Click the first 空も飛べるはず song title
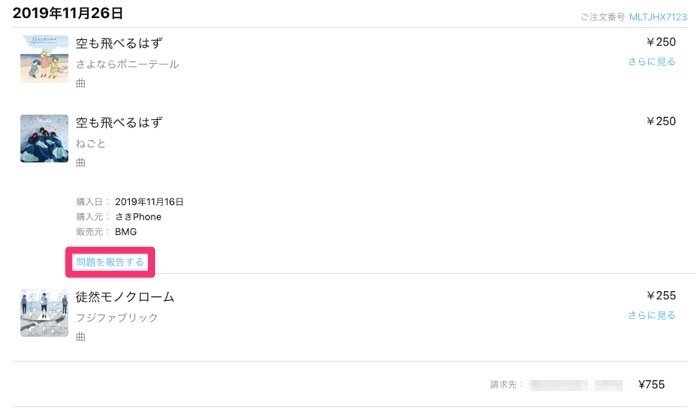 tap(119, 43)
